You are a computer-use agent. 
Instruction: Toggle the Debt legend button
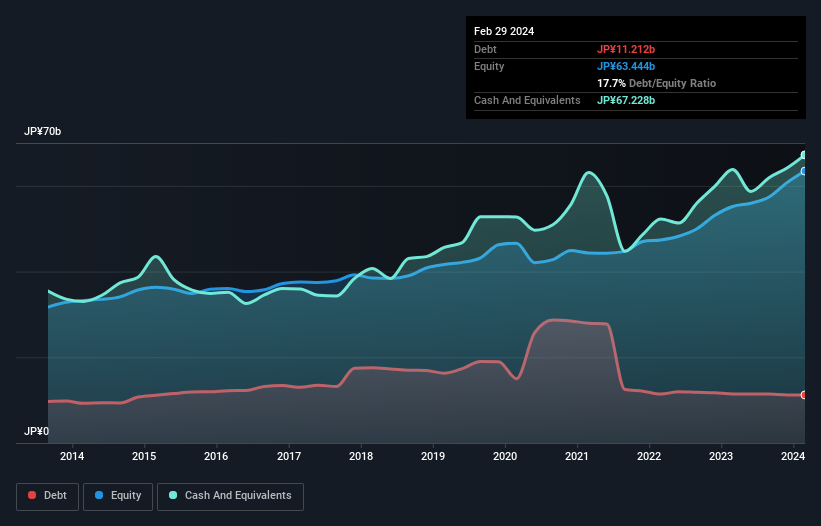point(47,496)
